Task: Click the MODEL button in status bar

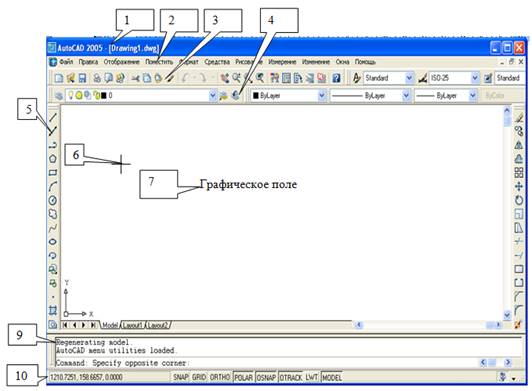Action: coord(332,377)
